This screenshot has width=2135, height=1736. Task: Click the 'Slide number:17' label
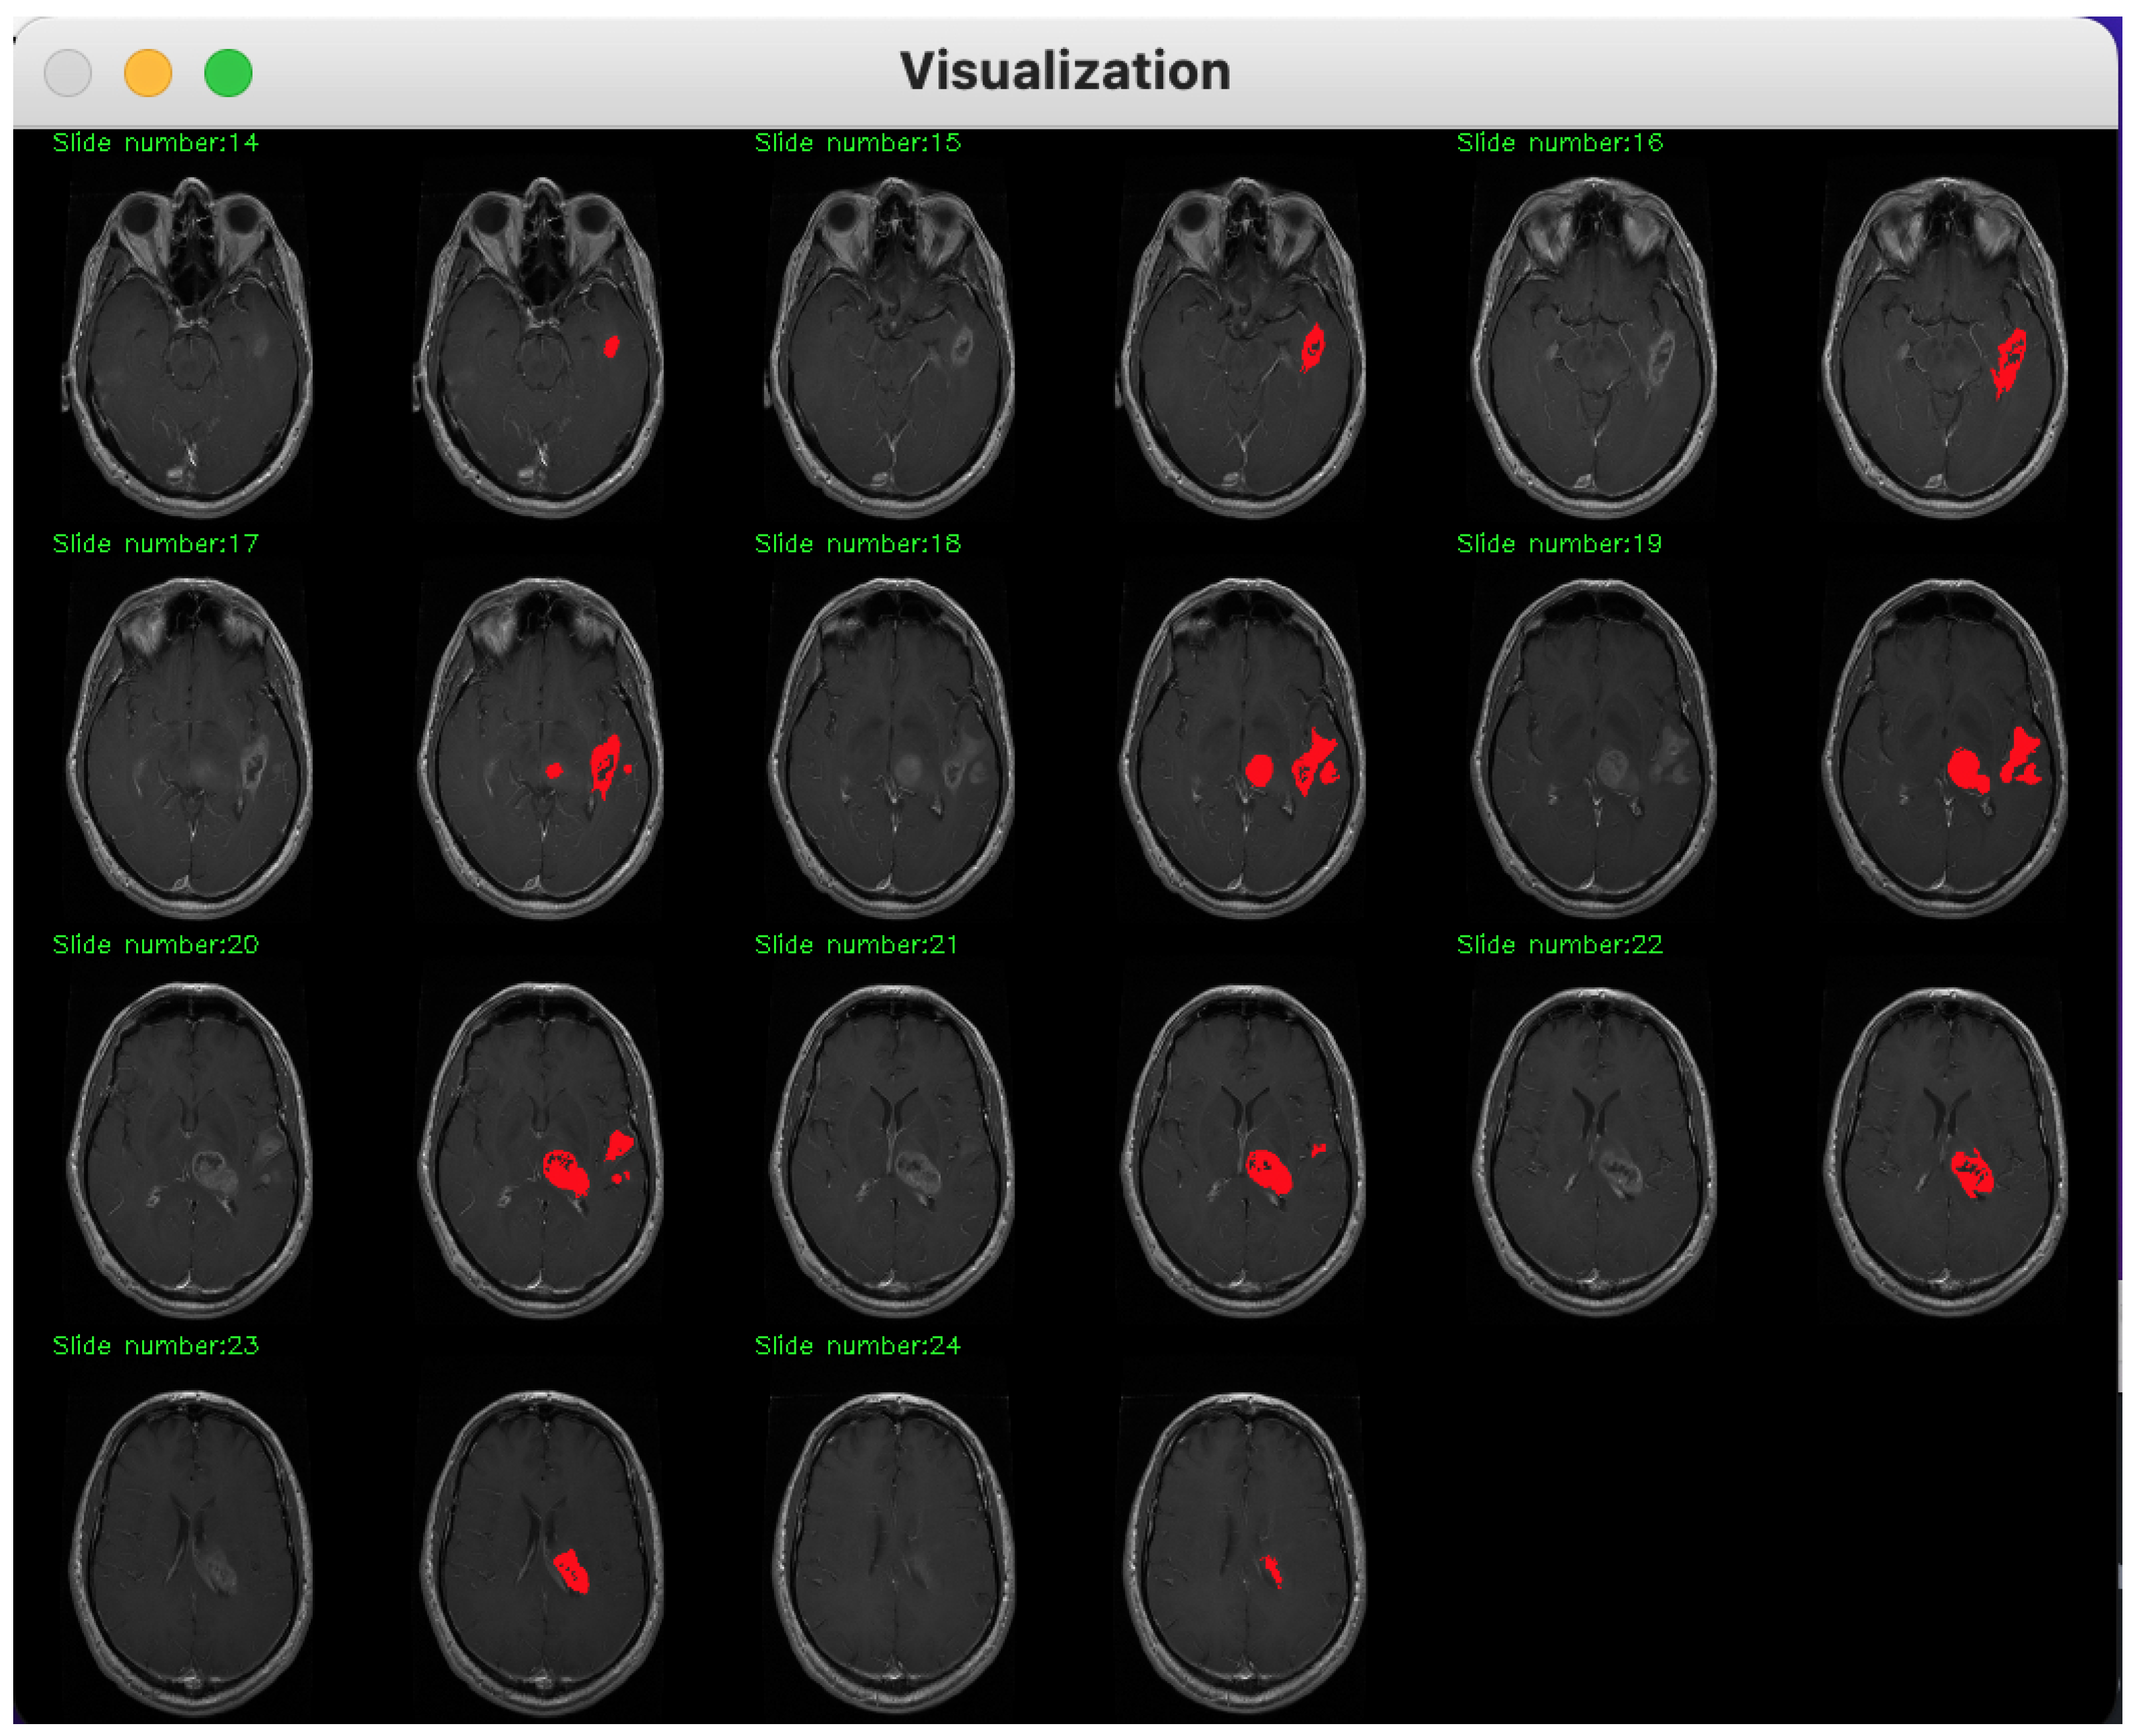tap(155, 544)
